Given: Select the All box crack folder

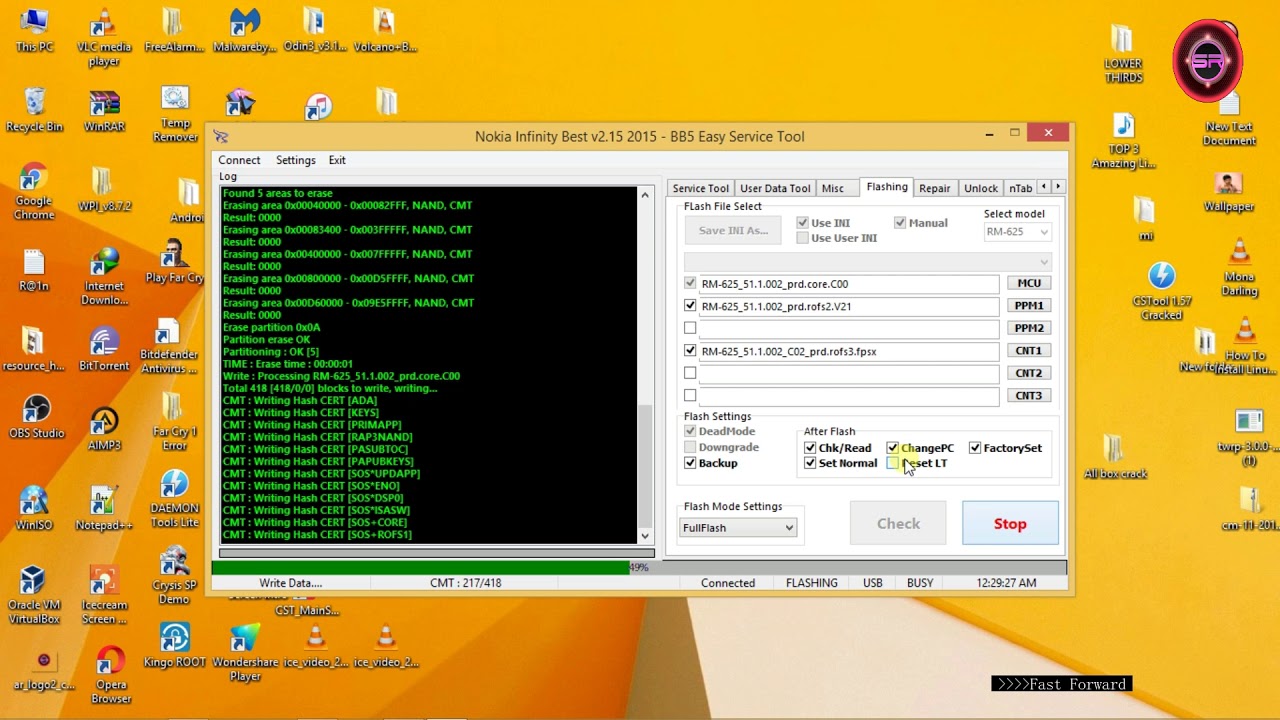Looking at the screenshot, I should (x=1115, y=456).
